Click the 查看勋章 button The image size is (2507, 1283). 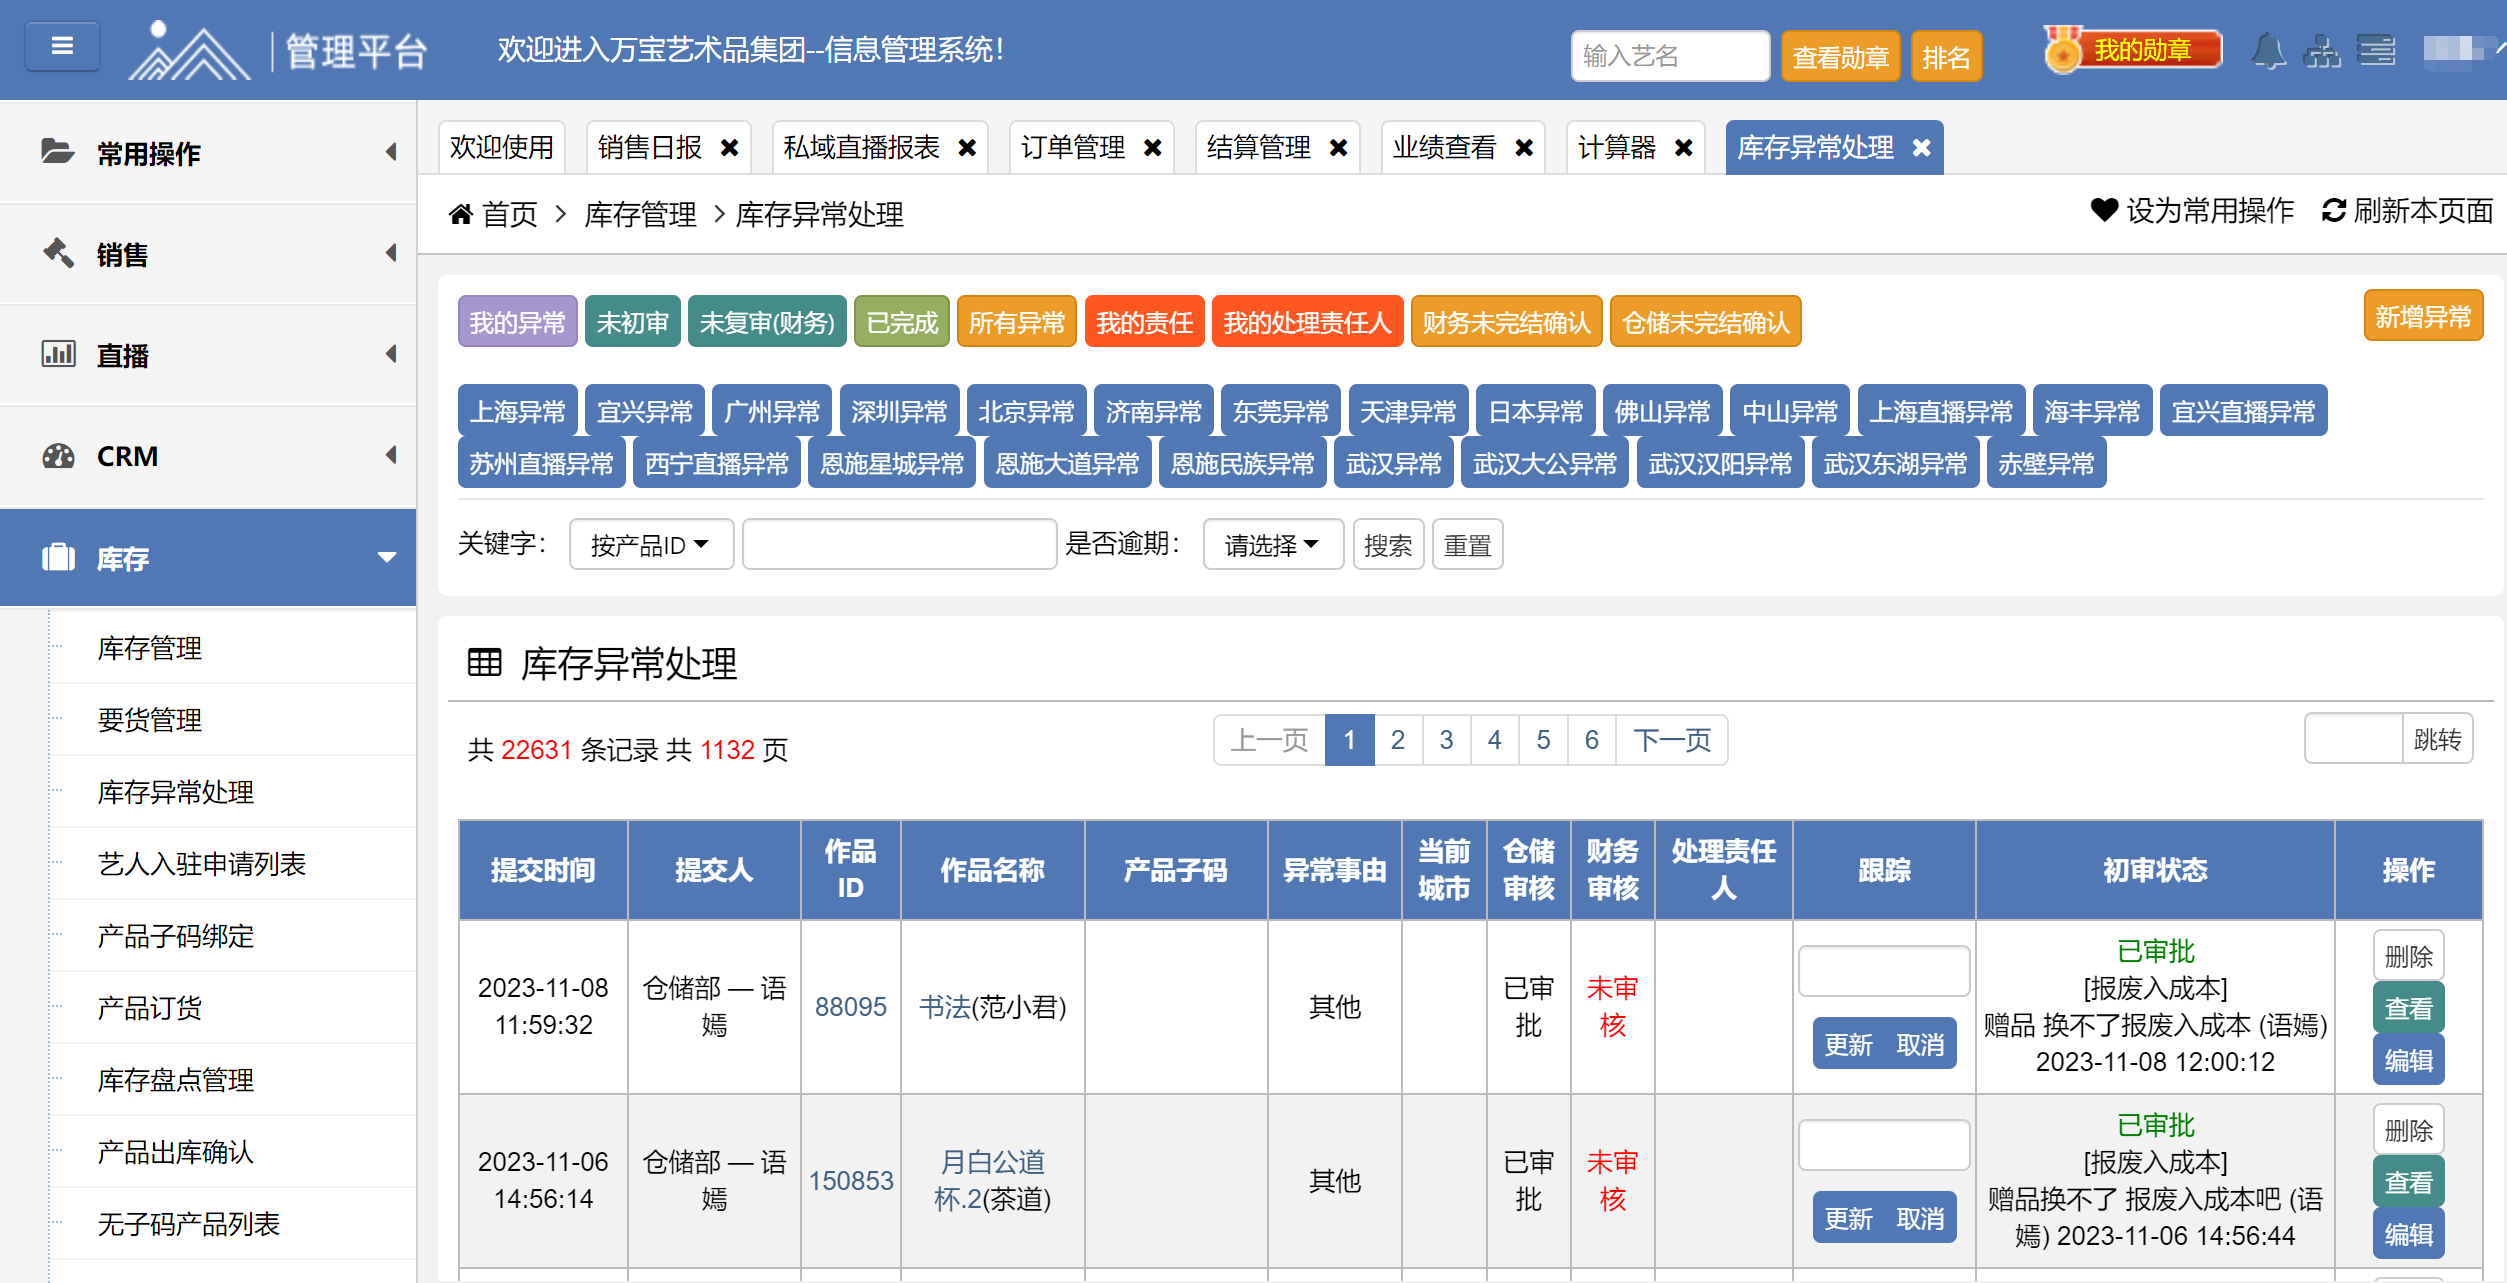(1840, 56)
